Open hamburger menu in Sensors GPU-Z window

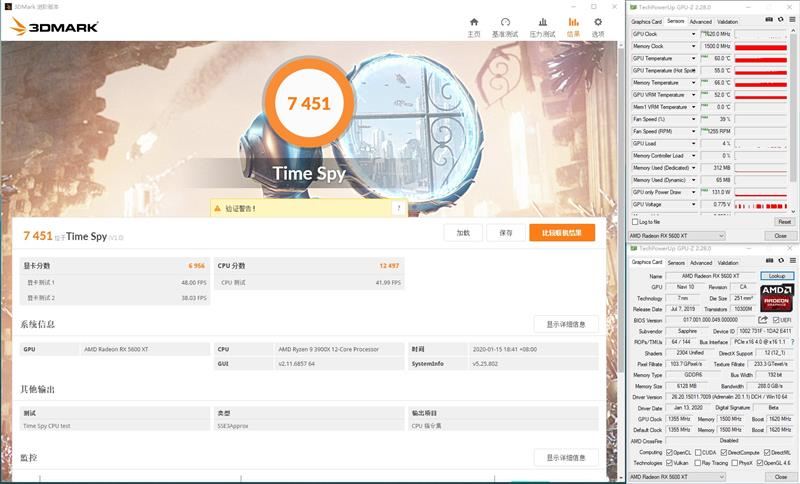[792, 19]
